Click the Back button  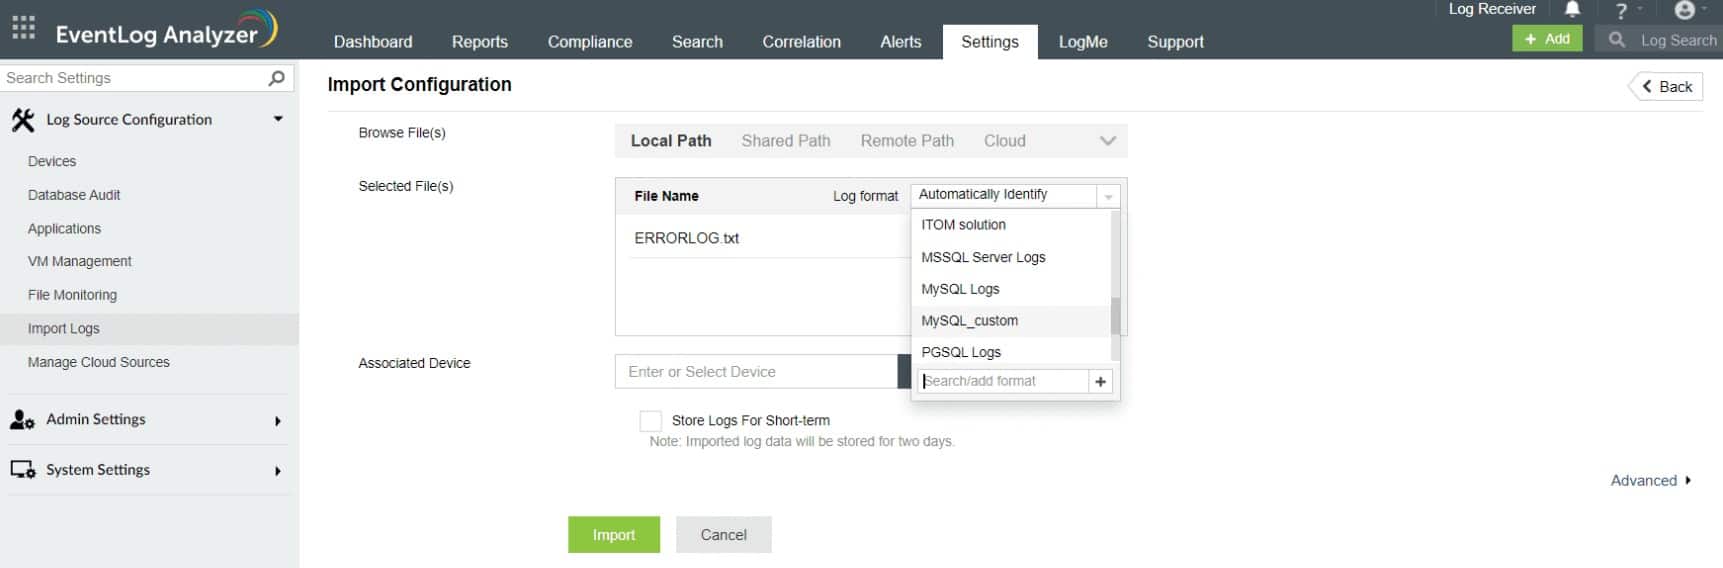1666,87
